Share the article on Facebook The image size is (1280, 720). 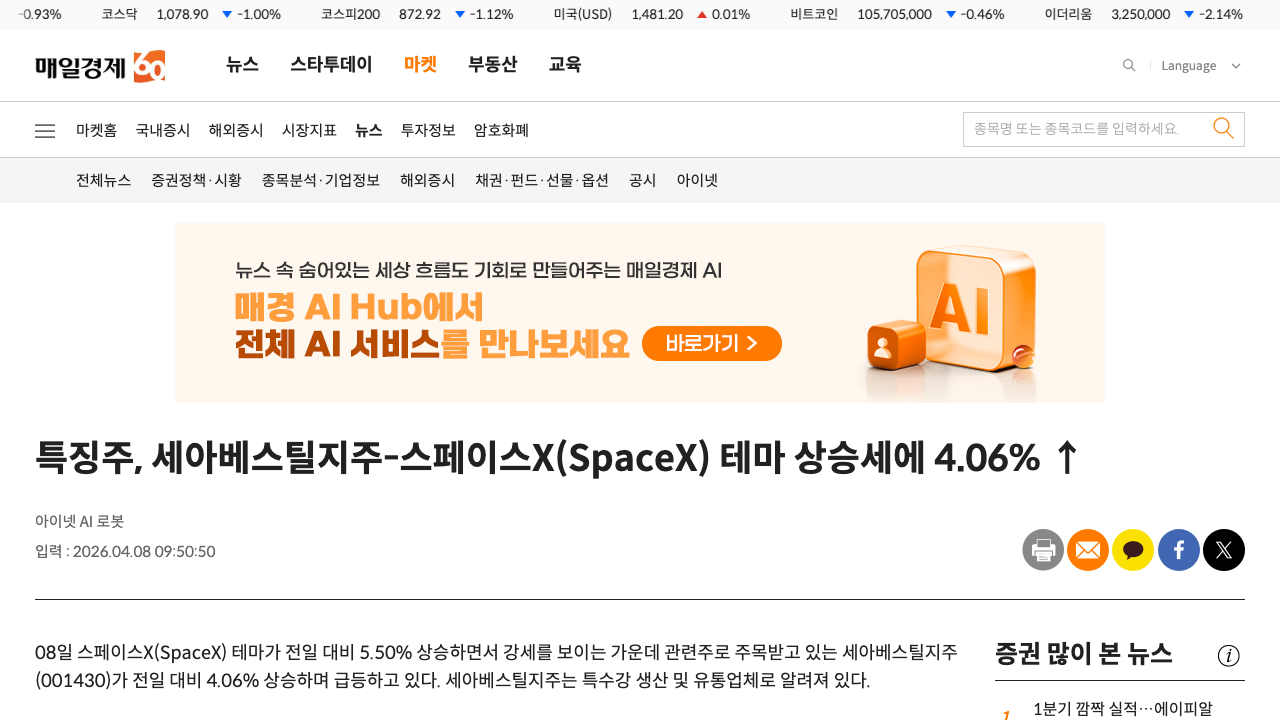point(1179,550)
